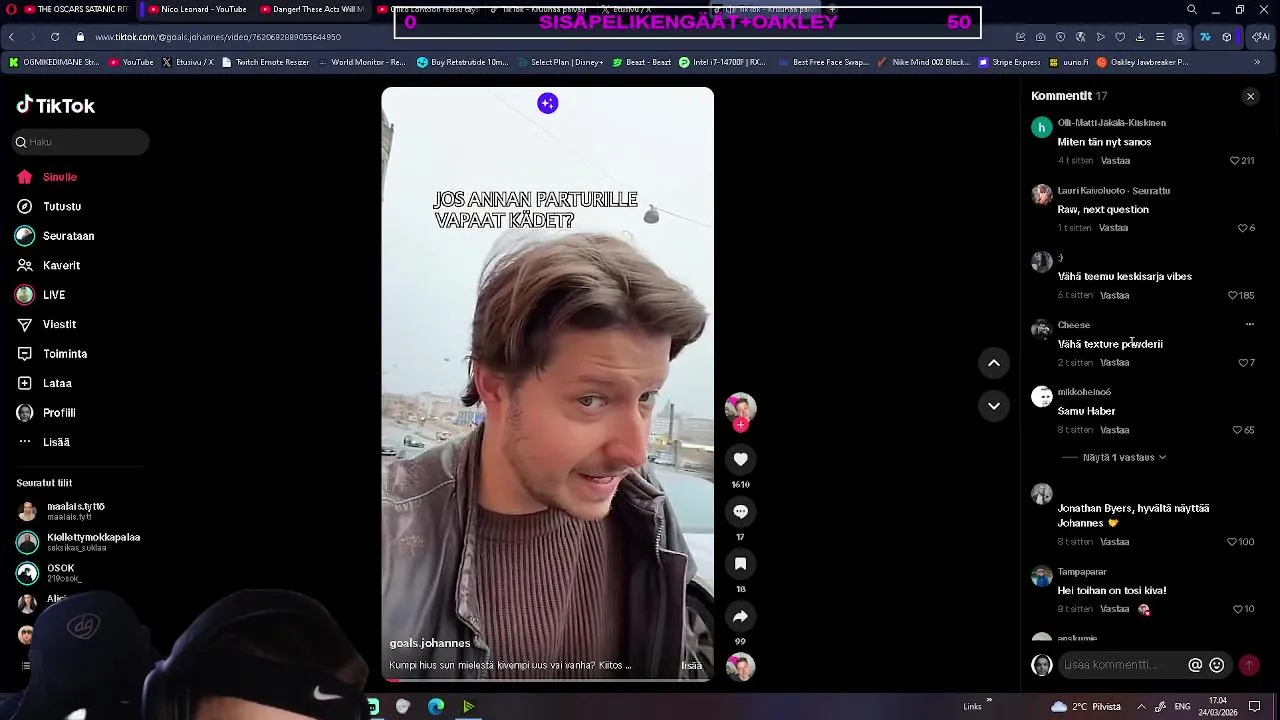The height and width of the screenshot is (720, 1280).
Task: Open the spinning sound disc thumbnail
Action: [x=740, y=666]
